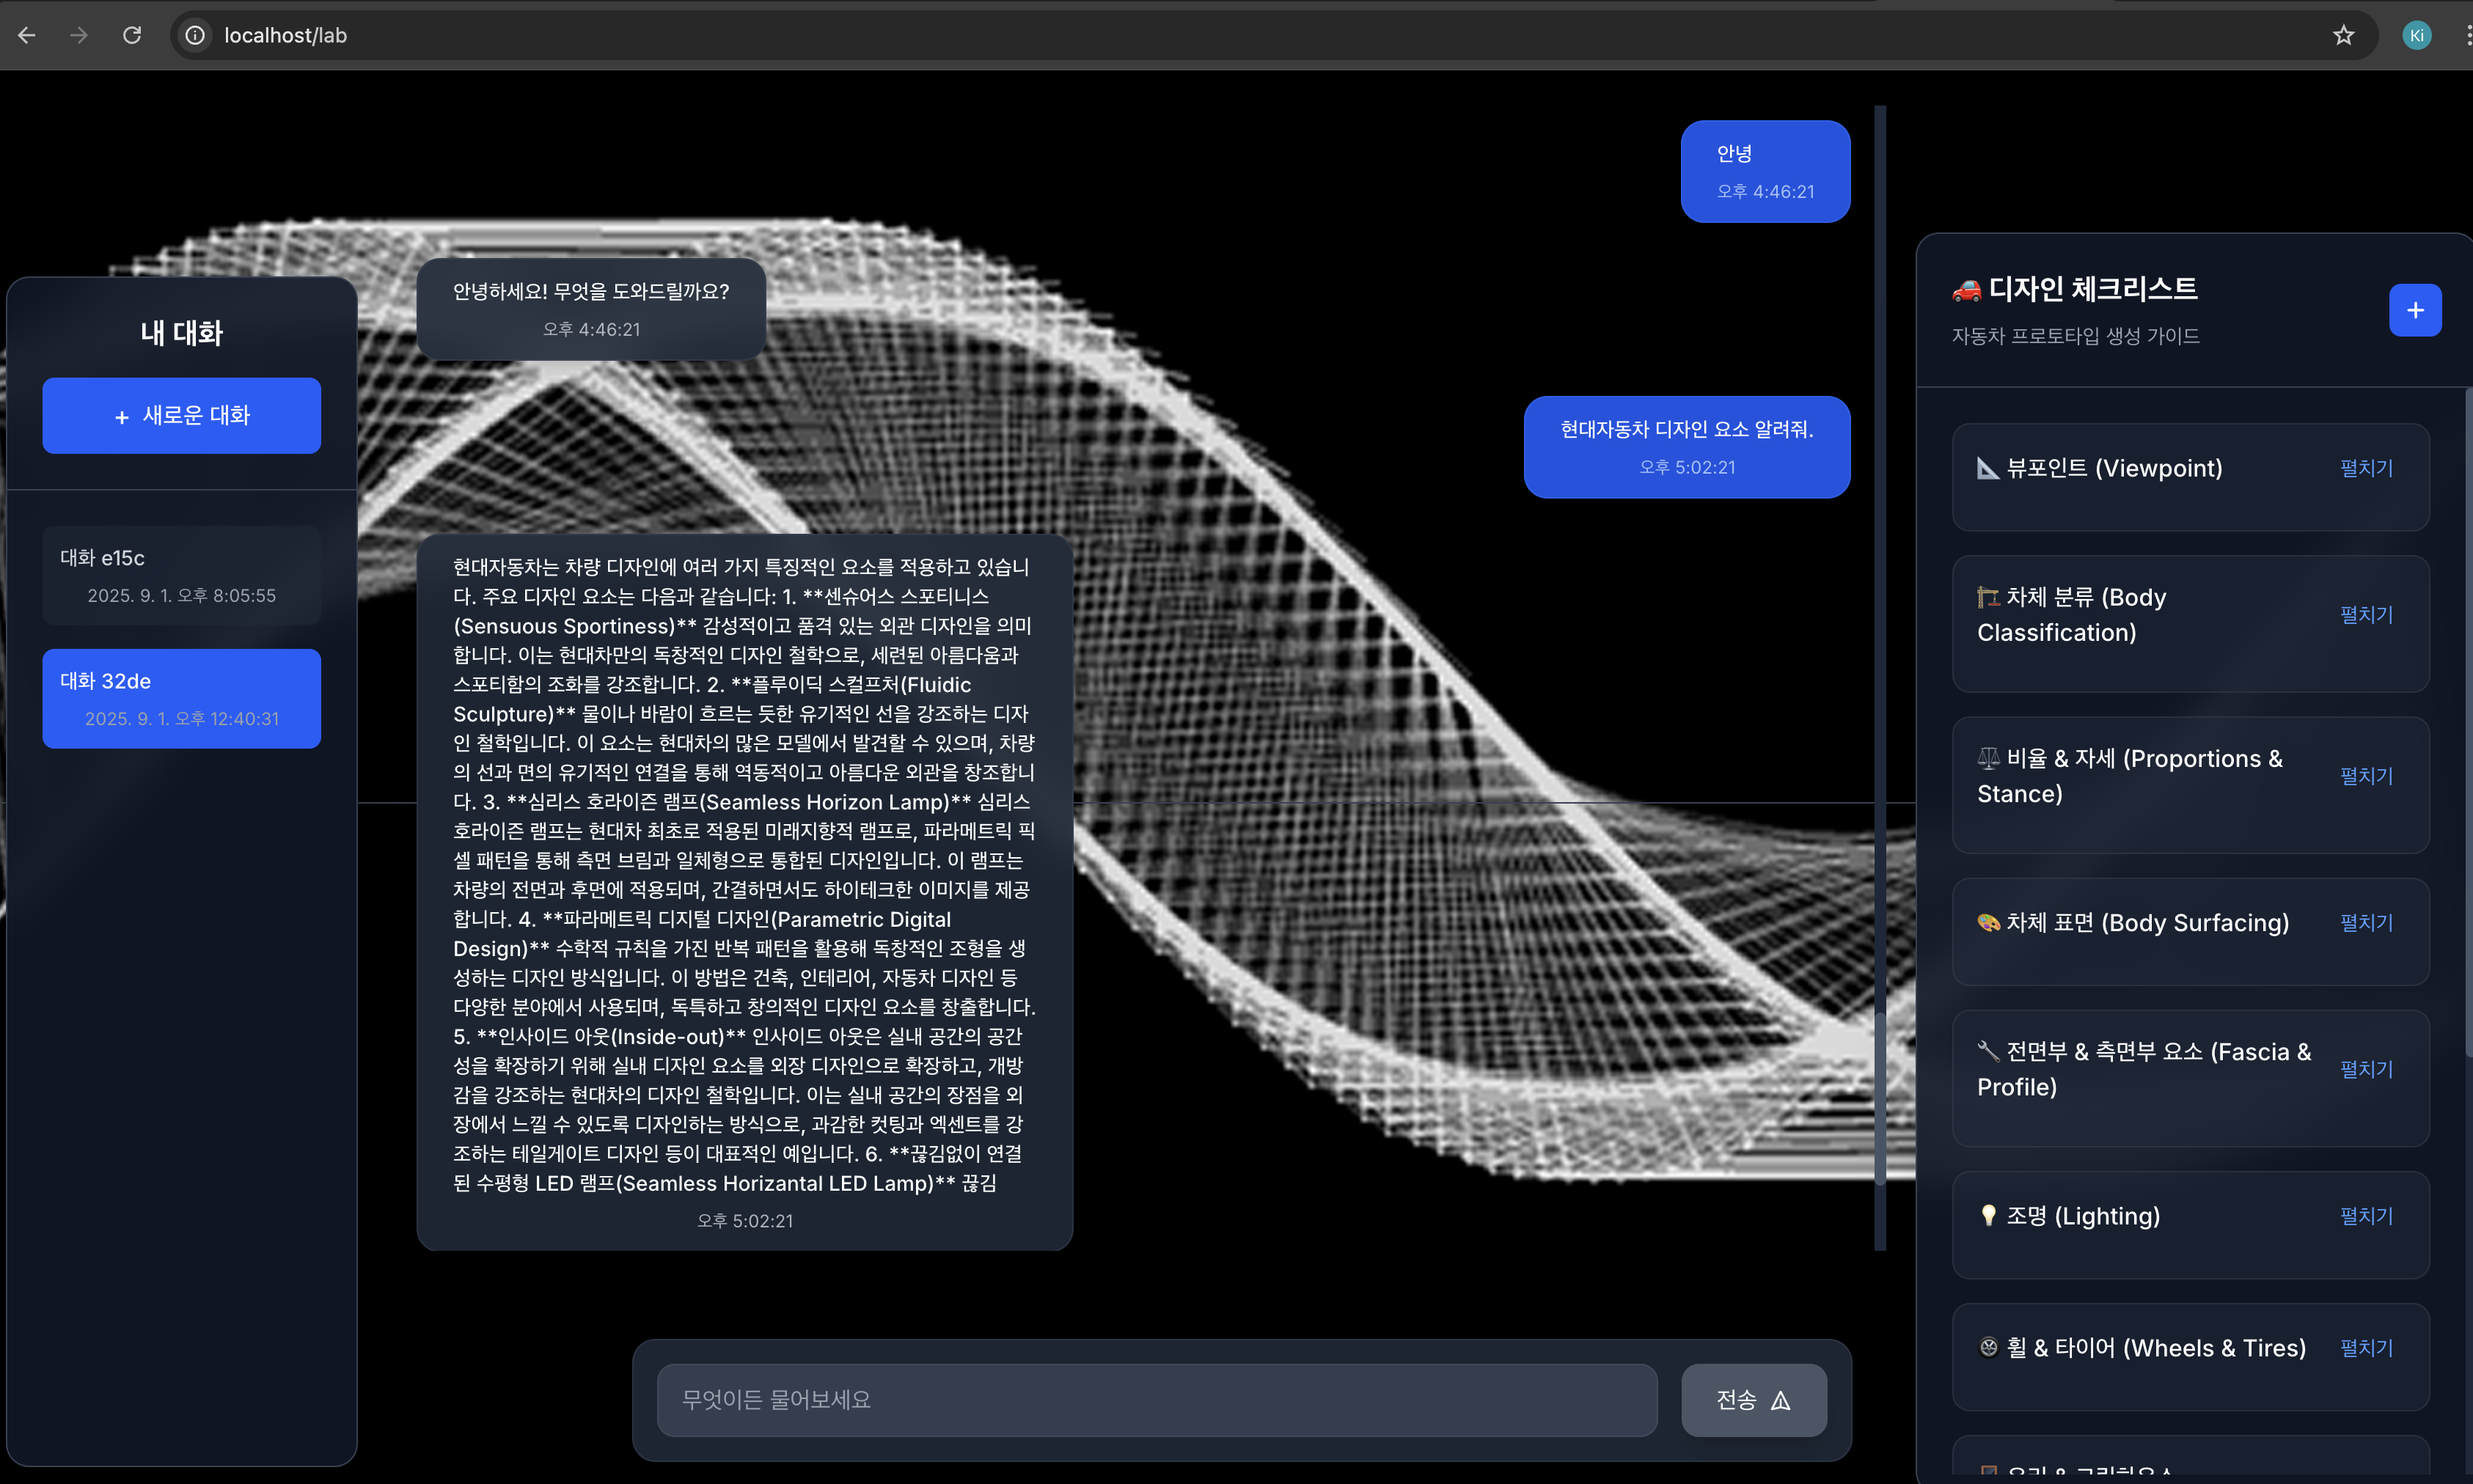Viewport: 2473px width, 1484px height.
Task: Click the browser forward arrow
Action: coord(79,36)
